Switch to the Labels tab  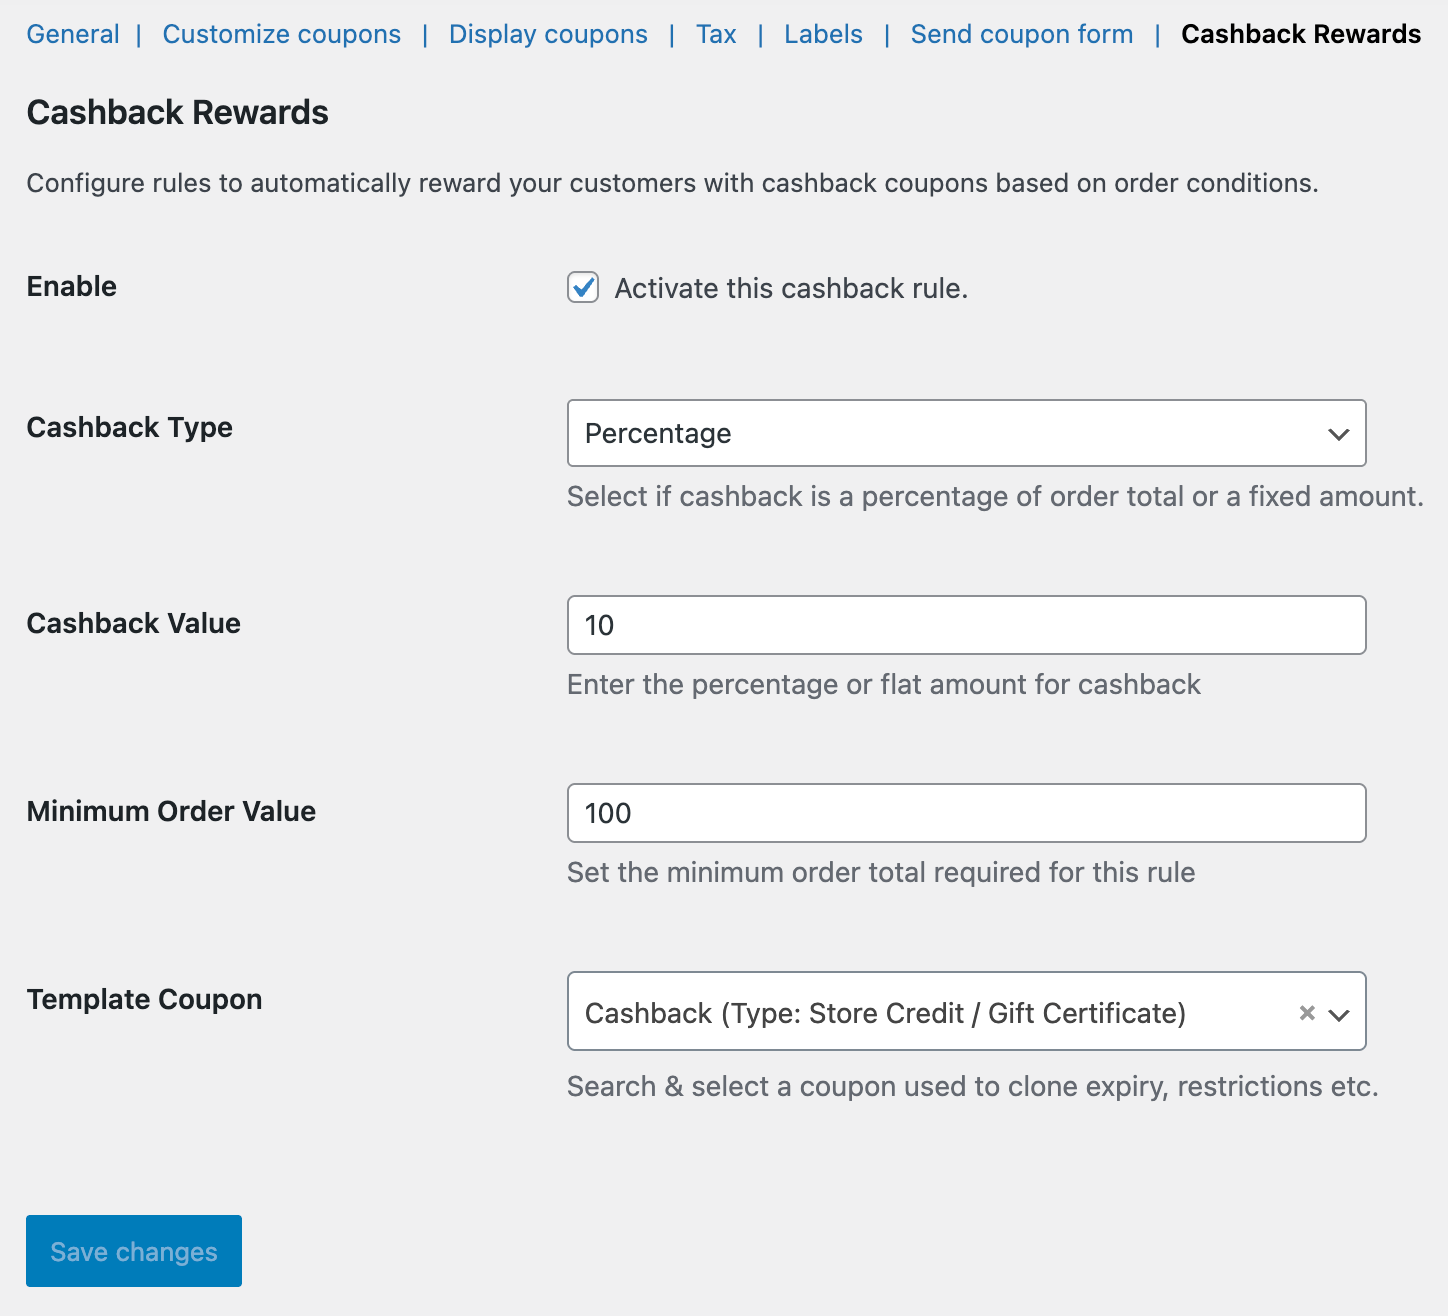coord(823,34)
